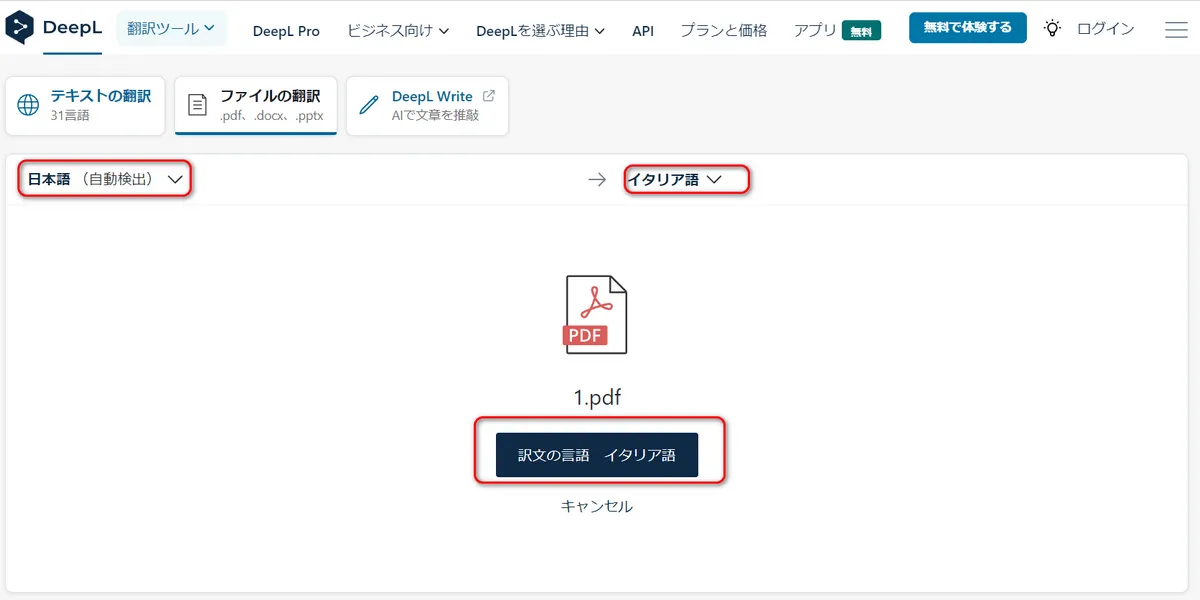Screen dimensions: 1200x600
Task: Open the DeepL Write tab
Action: click(427, 105)
